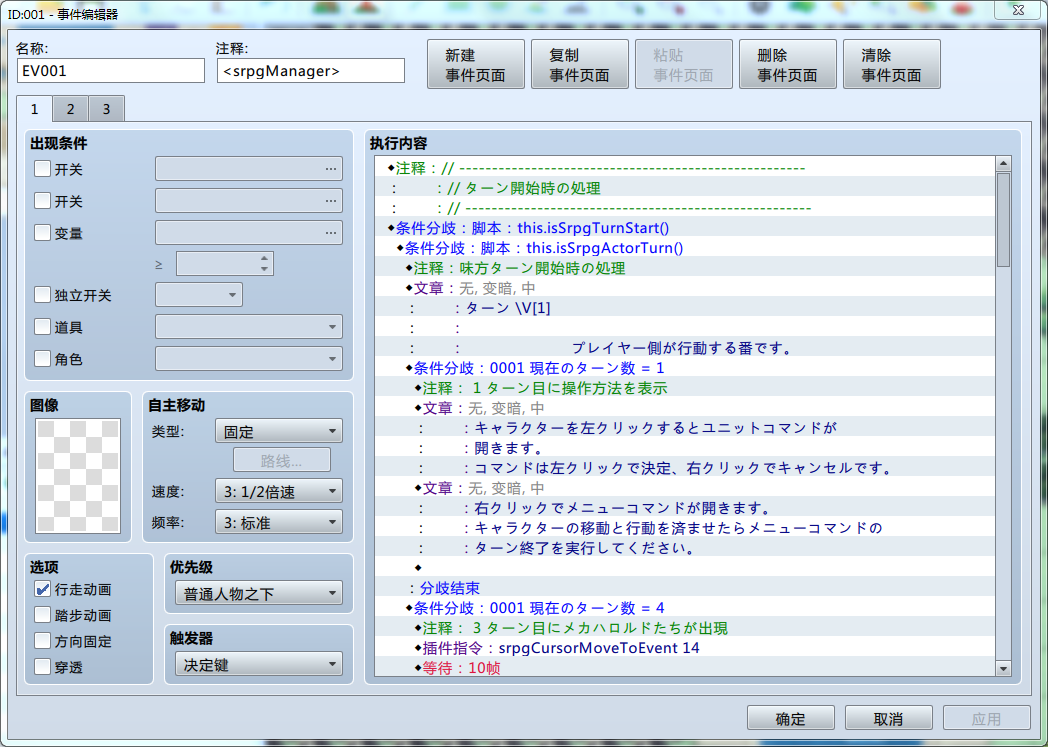Increase the variable value with up stepper arrow
1048x747 pixels.
click(x=265, y=258)
